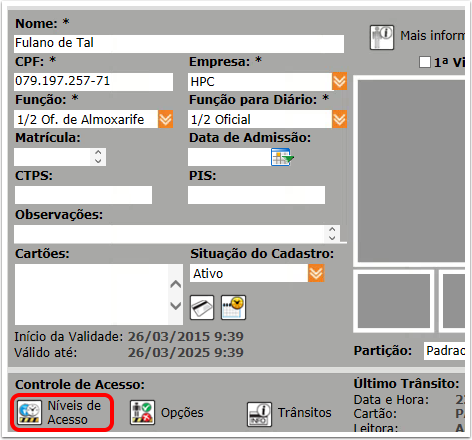The width and height of the screenshot is (472, 440).
Task: Click the CPF input field
Action: coord(93,82)
